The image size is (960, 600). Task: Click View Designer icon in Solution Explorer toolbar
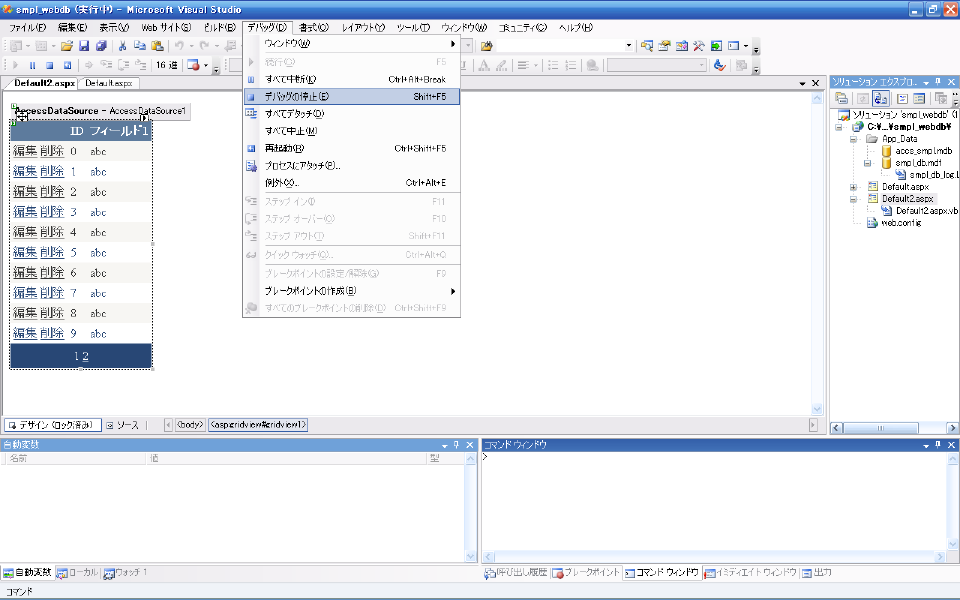pyautogui.click(x=919, y=99)
